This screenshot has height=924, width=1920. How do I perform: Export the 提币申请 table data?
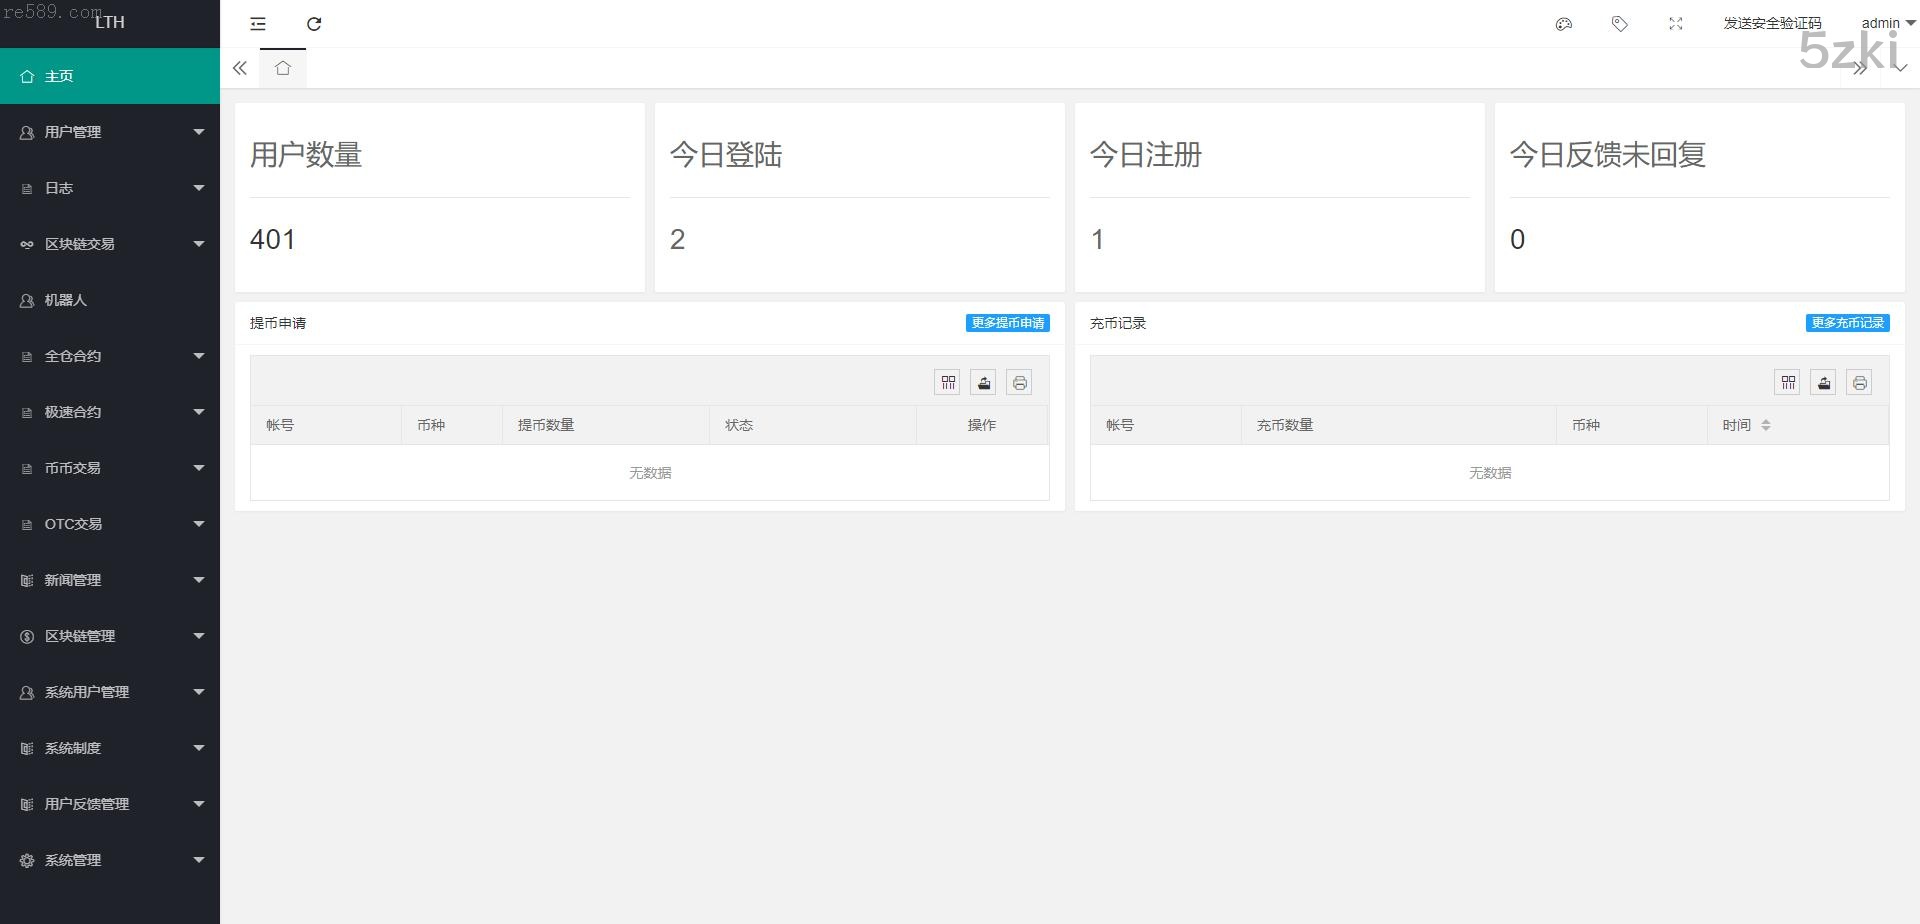point(983,382)
